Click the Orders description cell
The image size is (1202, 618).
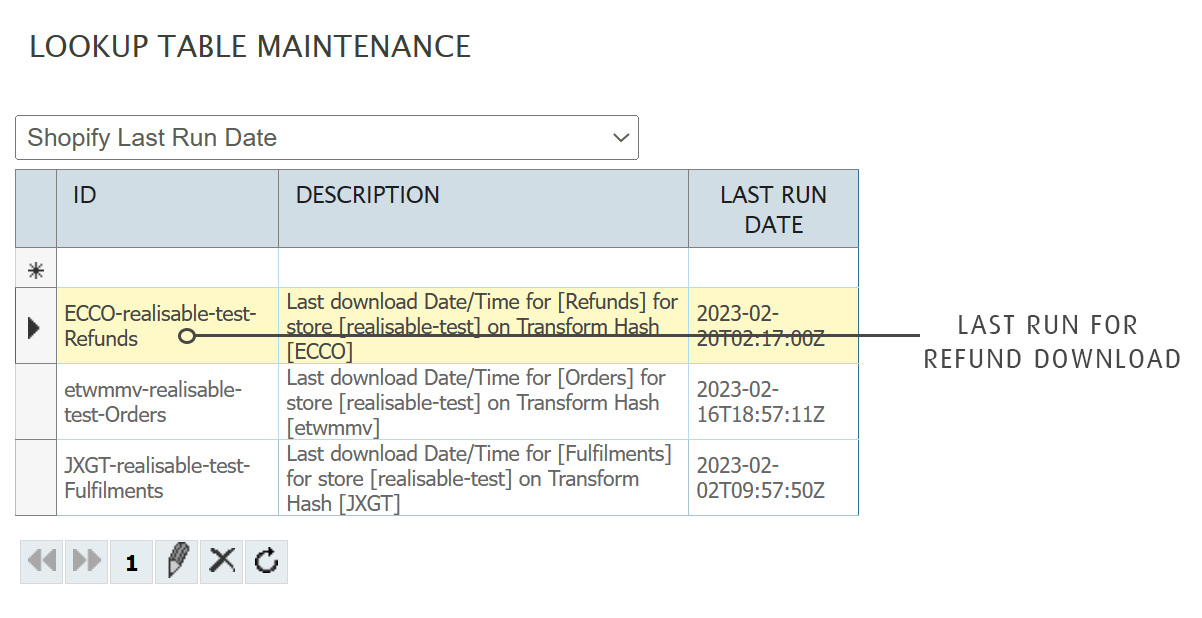tap(483, 402)
